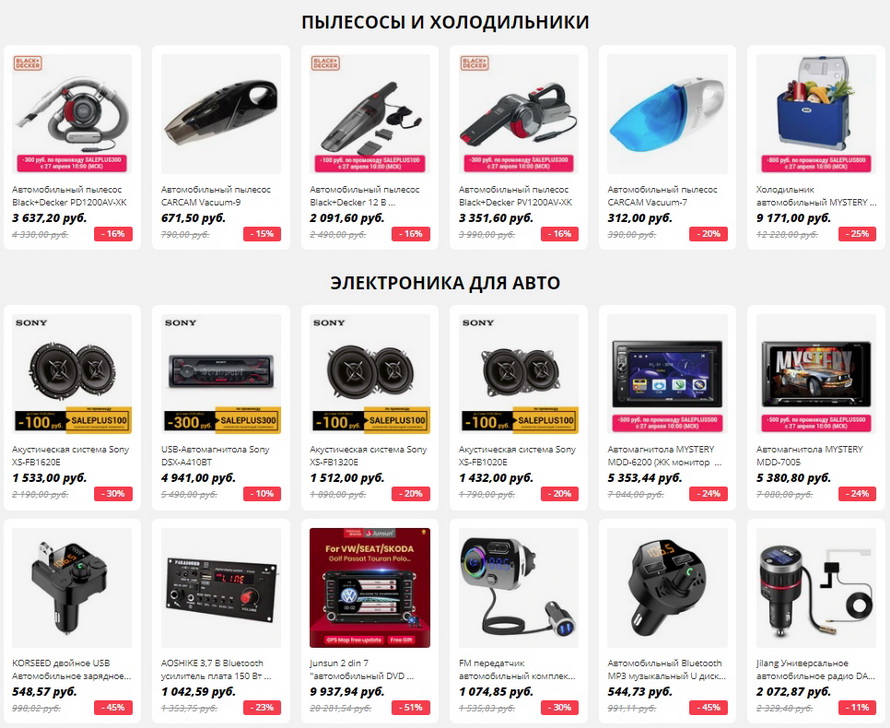
Task: Open FM transmitter car kit title
Action: 517,670
